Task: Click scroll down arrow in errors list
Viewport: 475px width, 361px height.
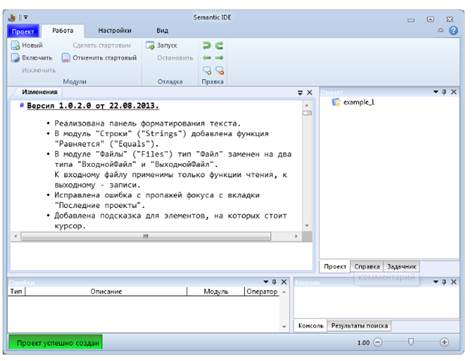Action: (x=284, y=327)
